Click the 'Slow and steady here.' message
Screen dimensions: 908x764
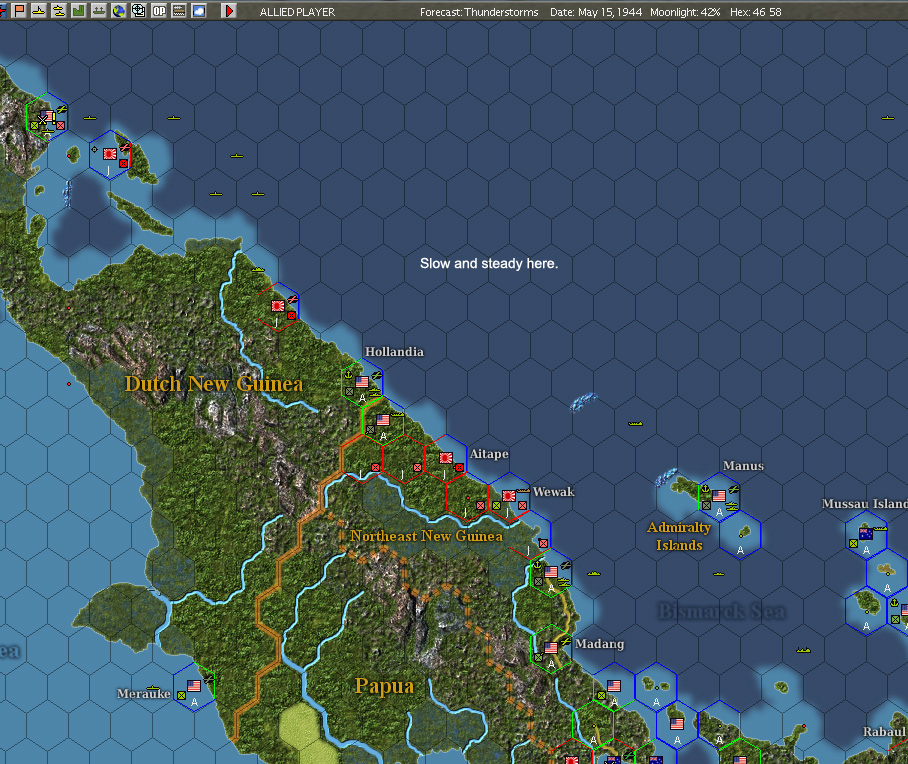(x=489, y=264)
